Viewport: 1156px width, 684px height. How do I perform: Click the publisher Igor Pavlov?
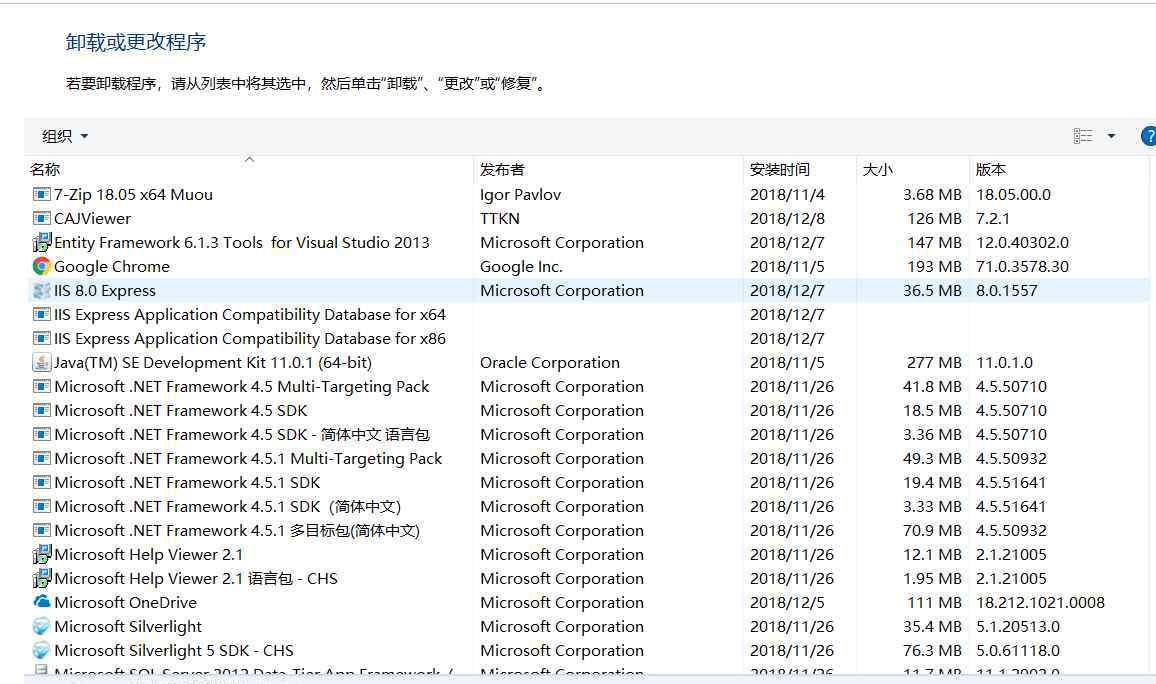tap(520, 195)
